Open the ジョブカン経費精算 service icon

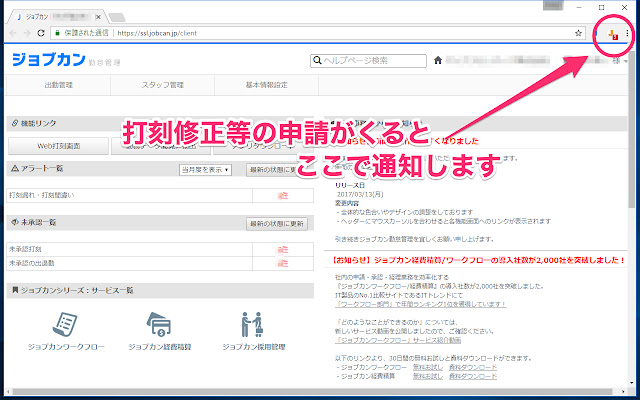pyautogui.click(x=159, y=325)
